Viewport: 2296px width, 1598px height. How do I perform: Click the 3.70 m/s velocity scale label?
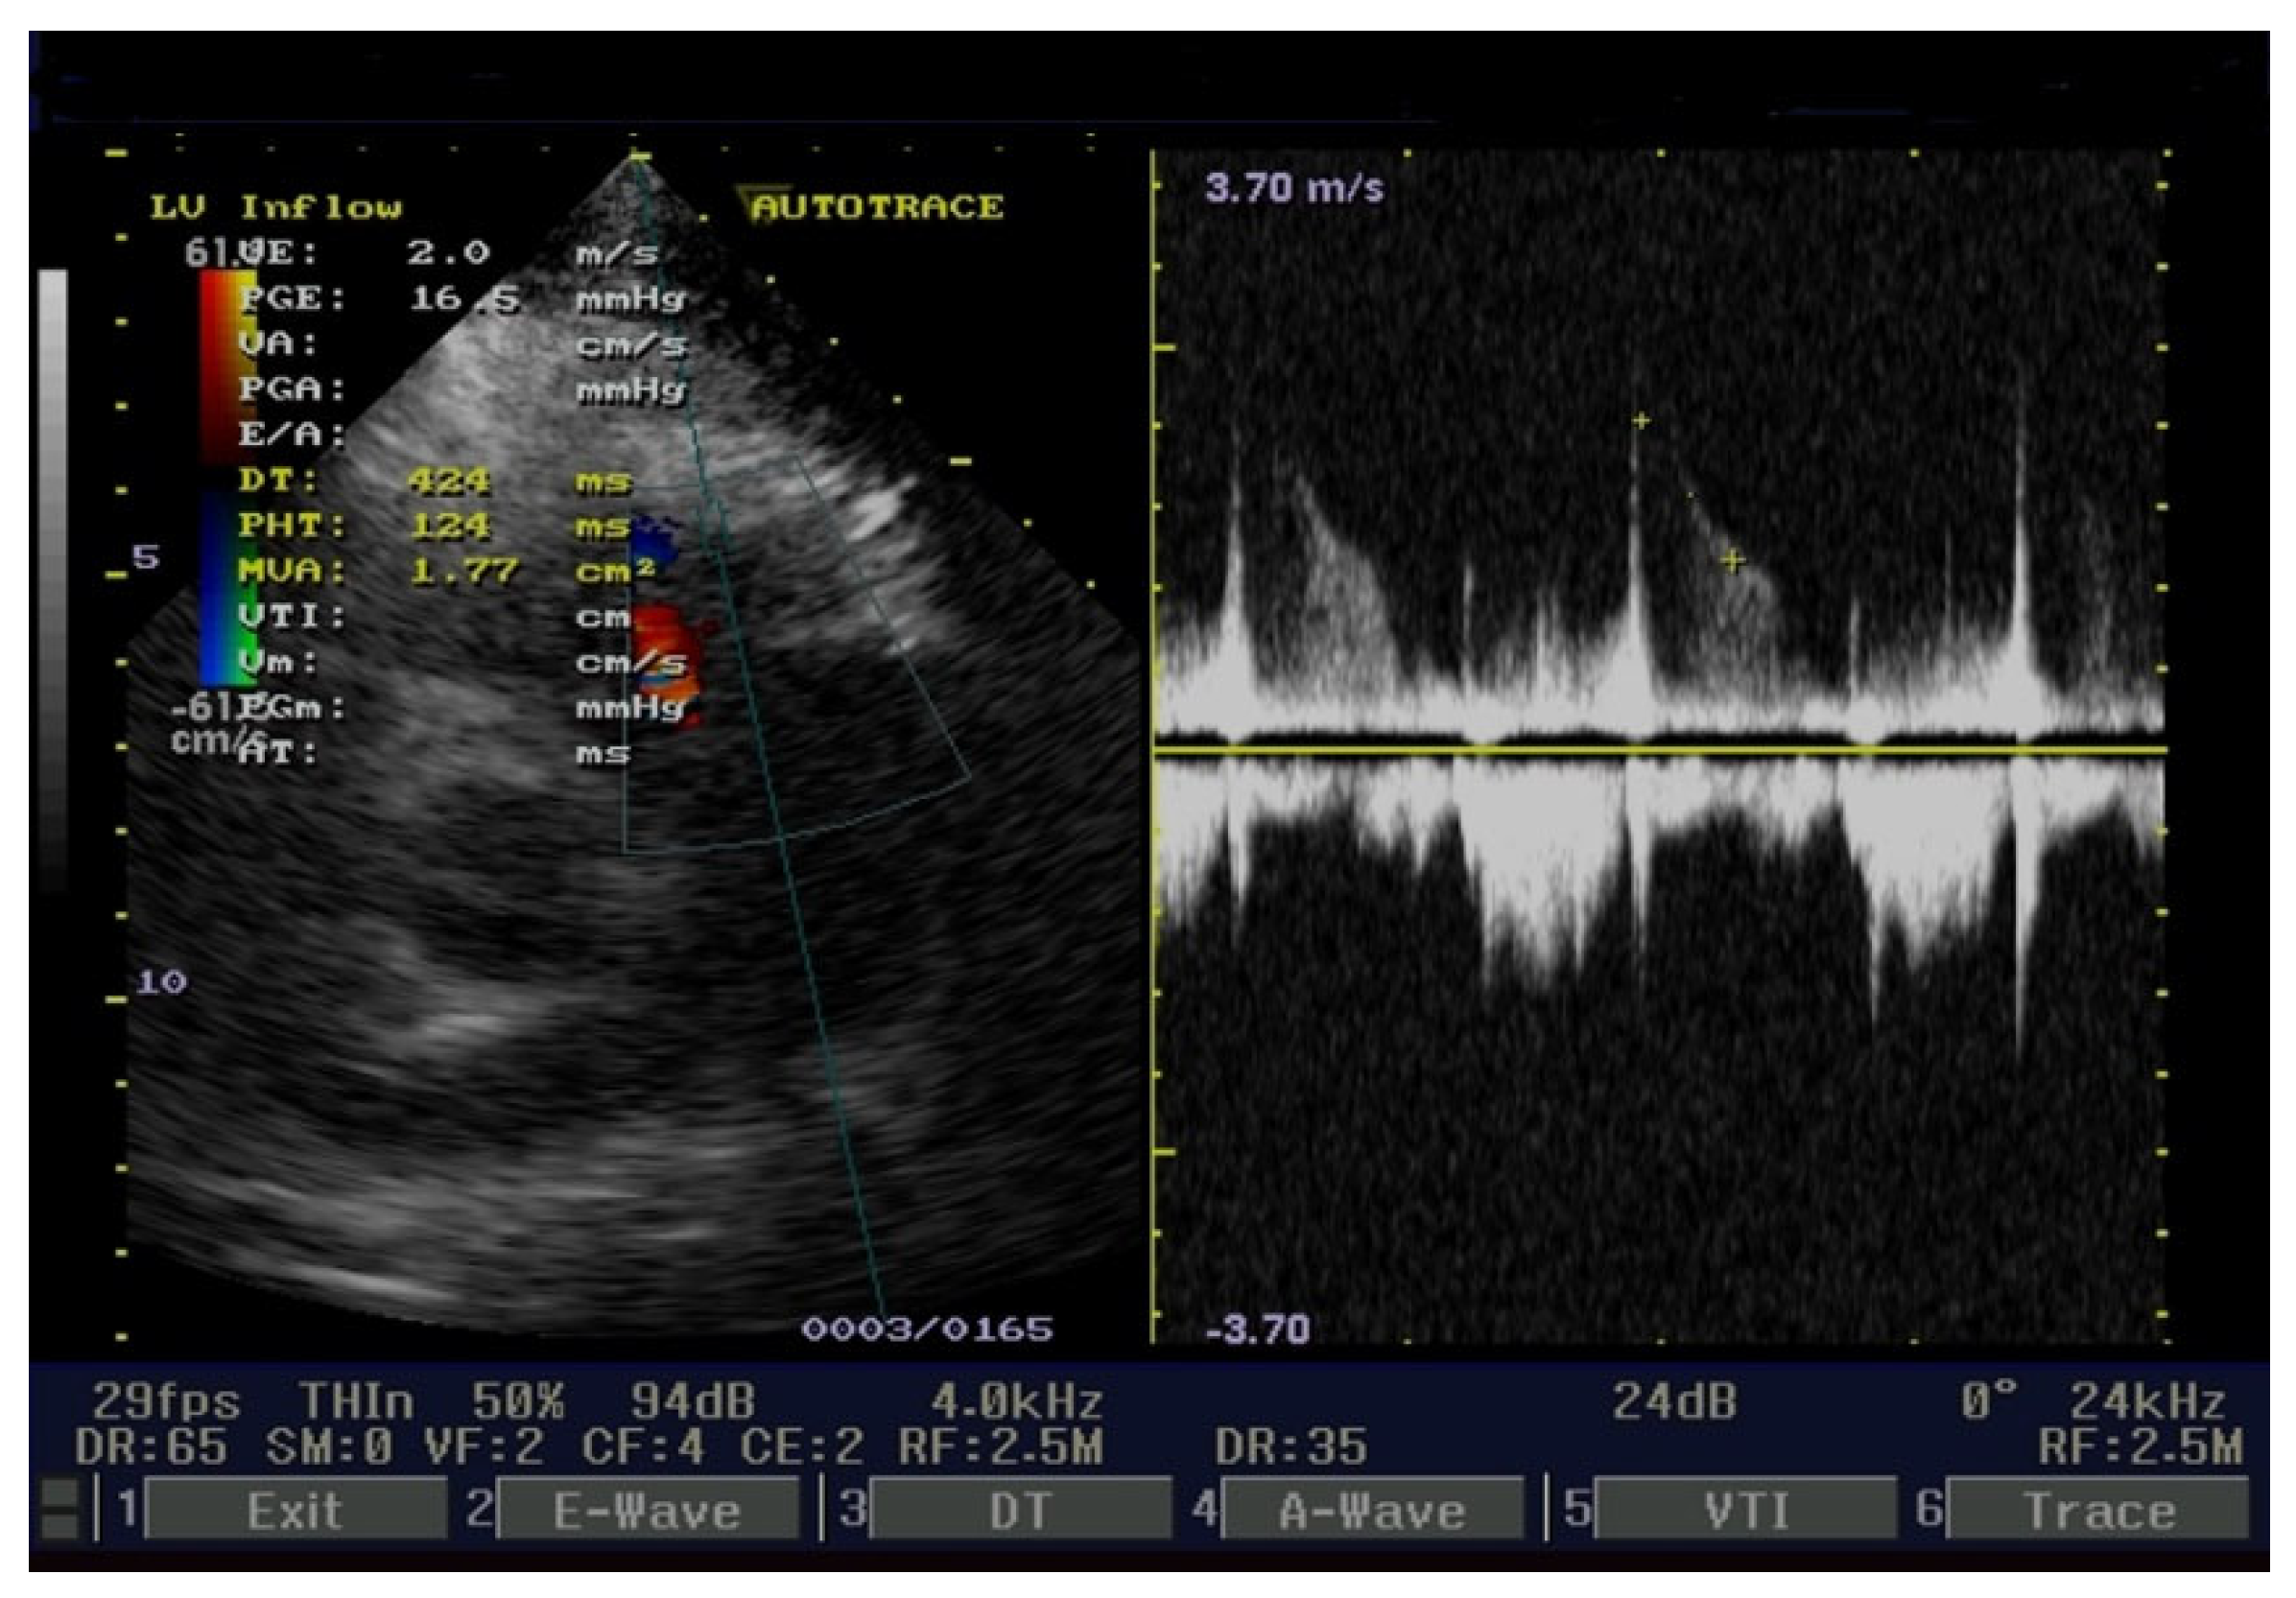tap(1294, 188)
